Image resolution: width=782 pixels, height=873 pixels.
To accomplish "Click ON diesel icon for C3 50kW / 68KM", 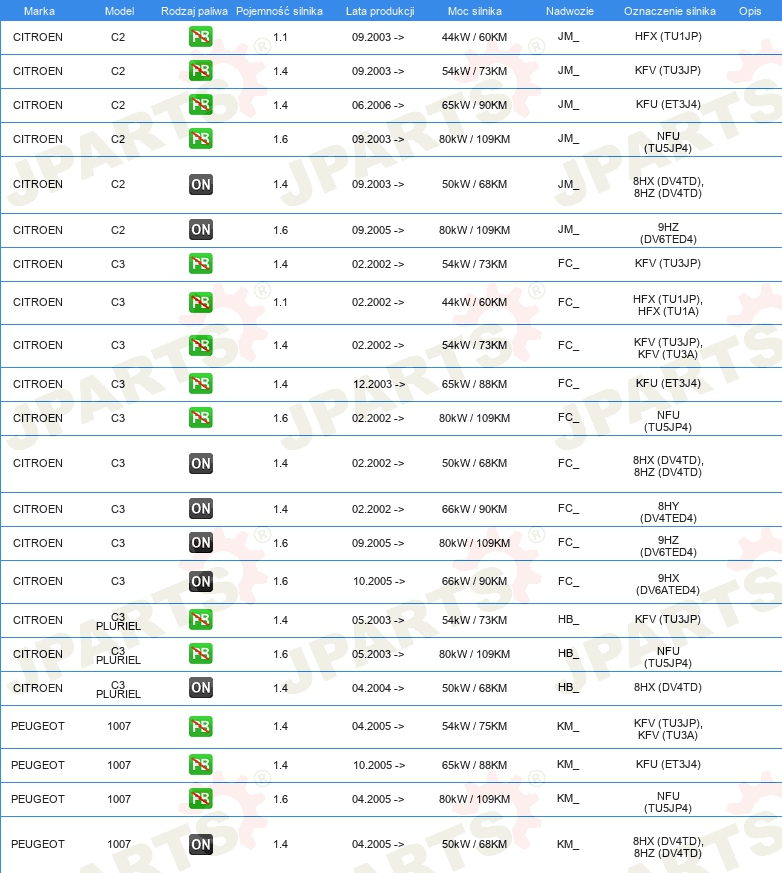I will pos(200,463).
